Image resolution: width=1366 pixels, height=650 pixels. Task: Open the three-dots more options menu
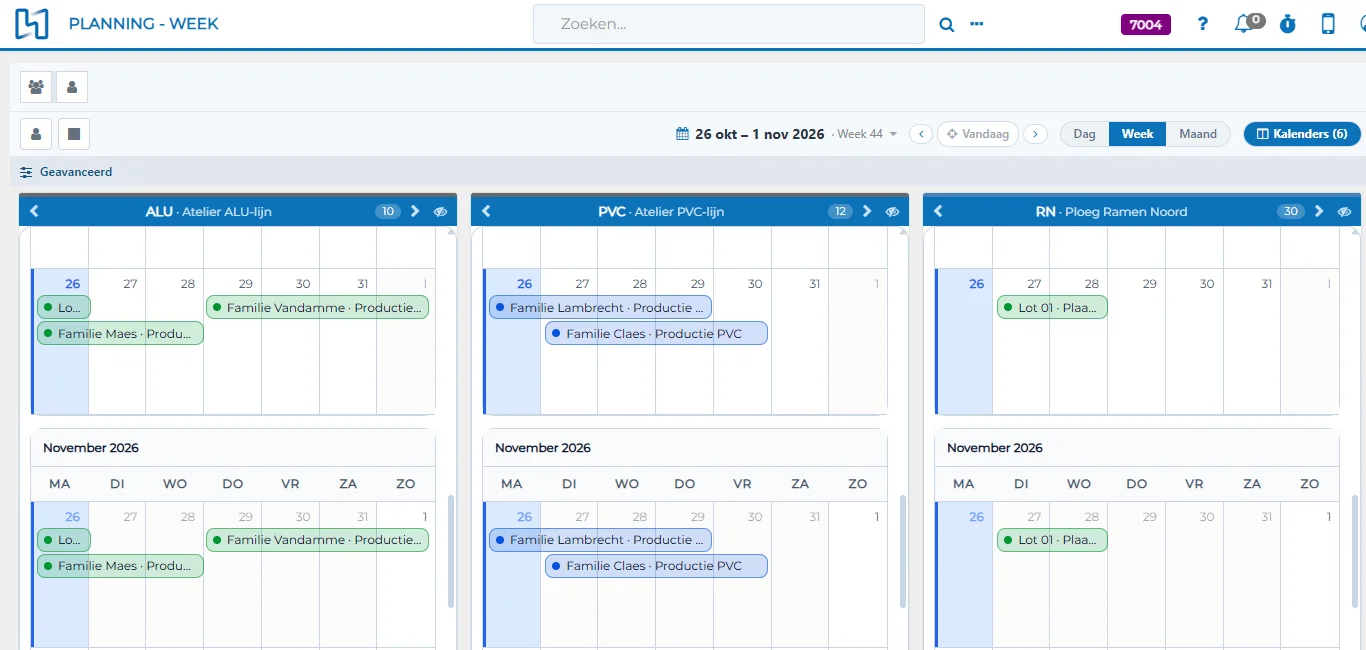pyautogui.click(x=977, y=24)
